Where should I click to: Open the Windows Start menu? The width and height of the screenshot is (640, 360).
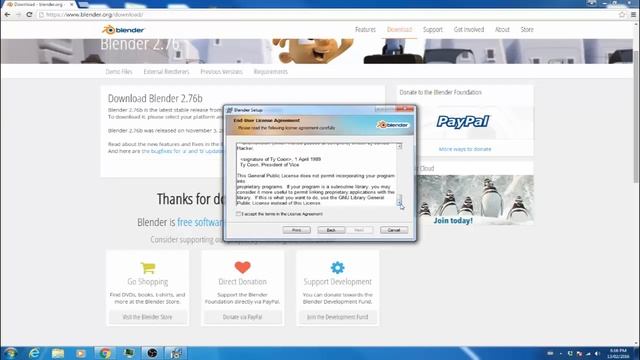11,353
